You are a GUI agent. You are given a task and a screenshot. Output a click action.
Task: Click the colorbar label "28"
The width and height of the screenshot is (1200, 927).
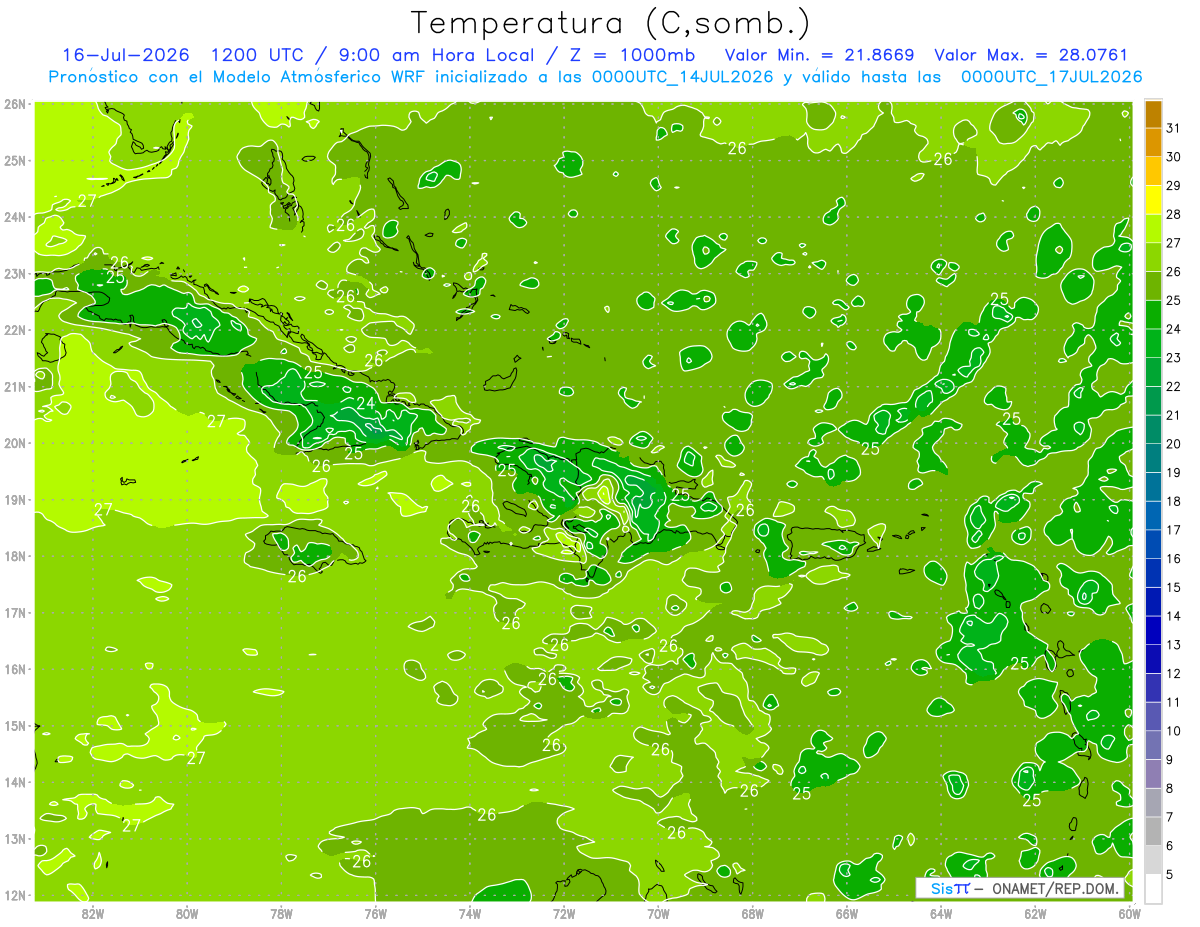coord(1173,214)
